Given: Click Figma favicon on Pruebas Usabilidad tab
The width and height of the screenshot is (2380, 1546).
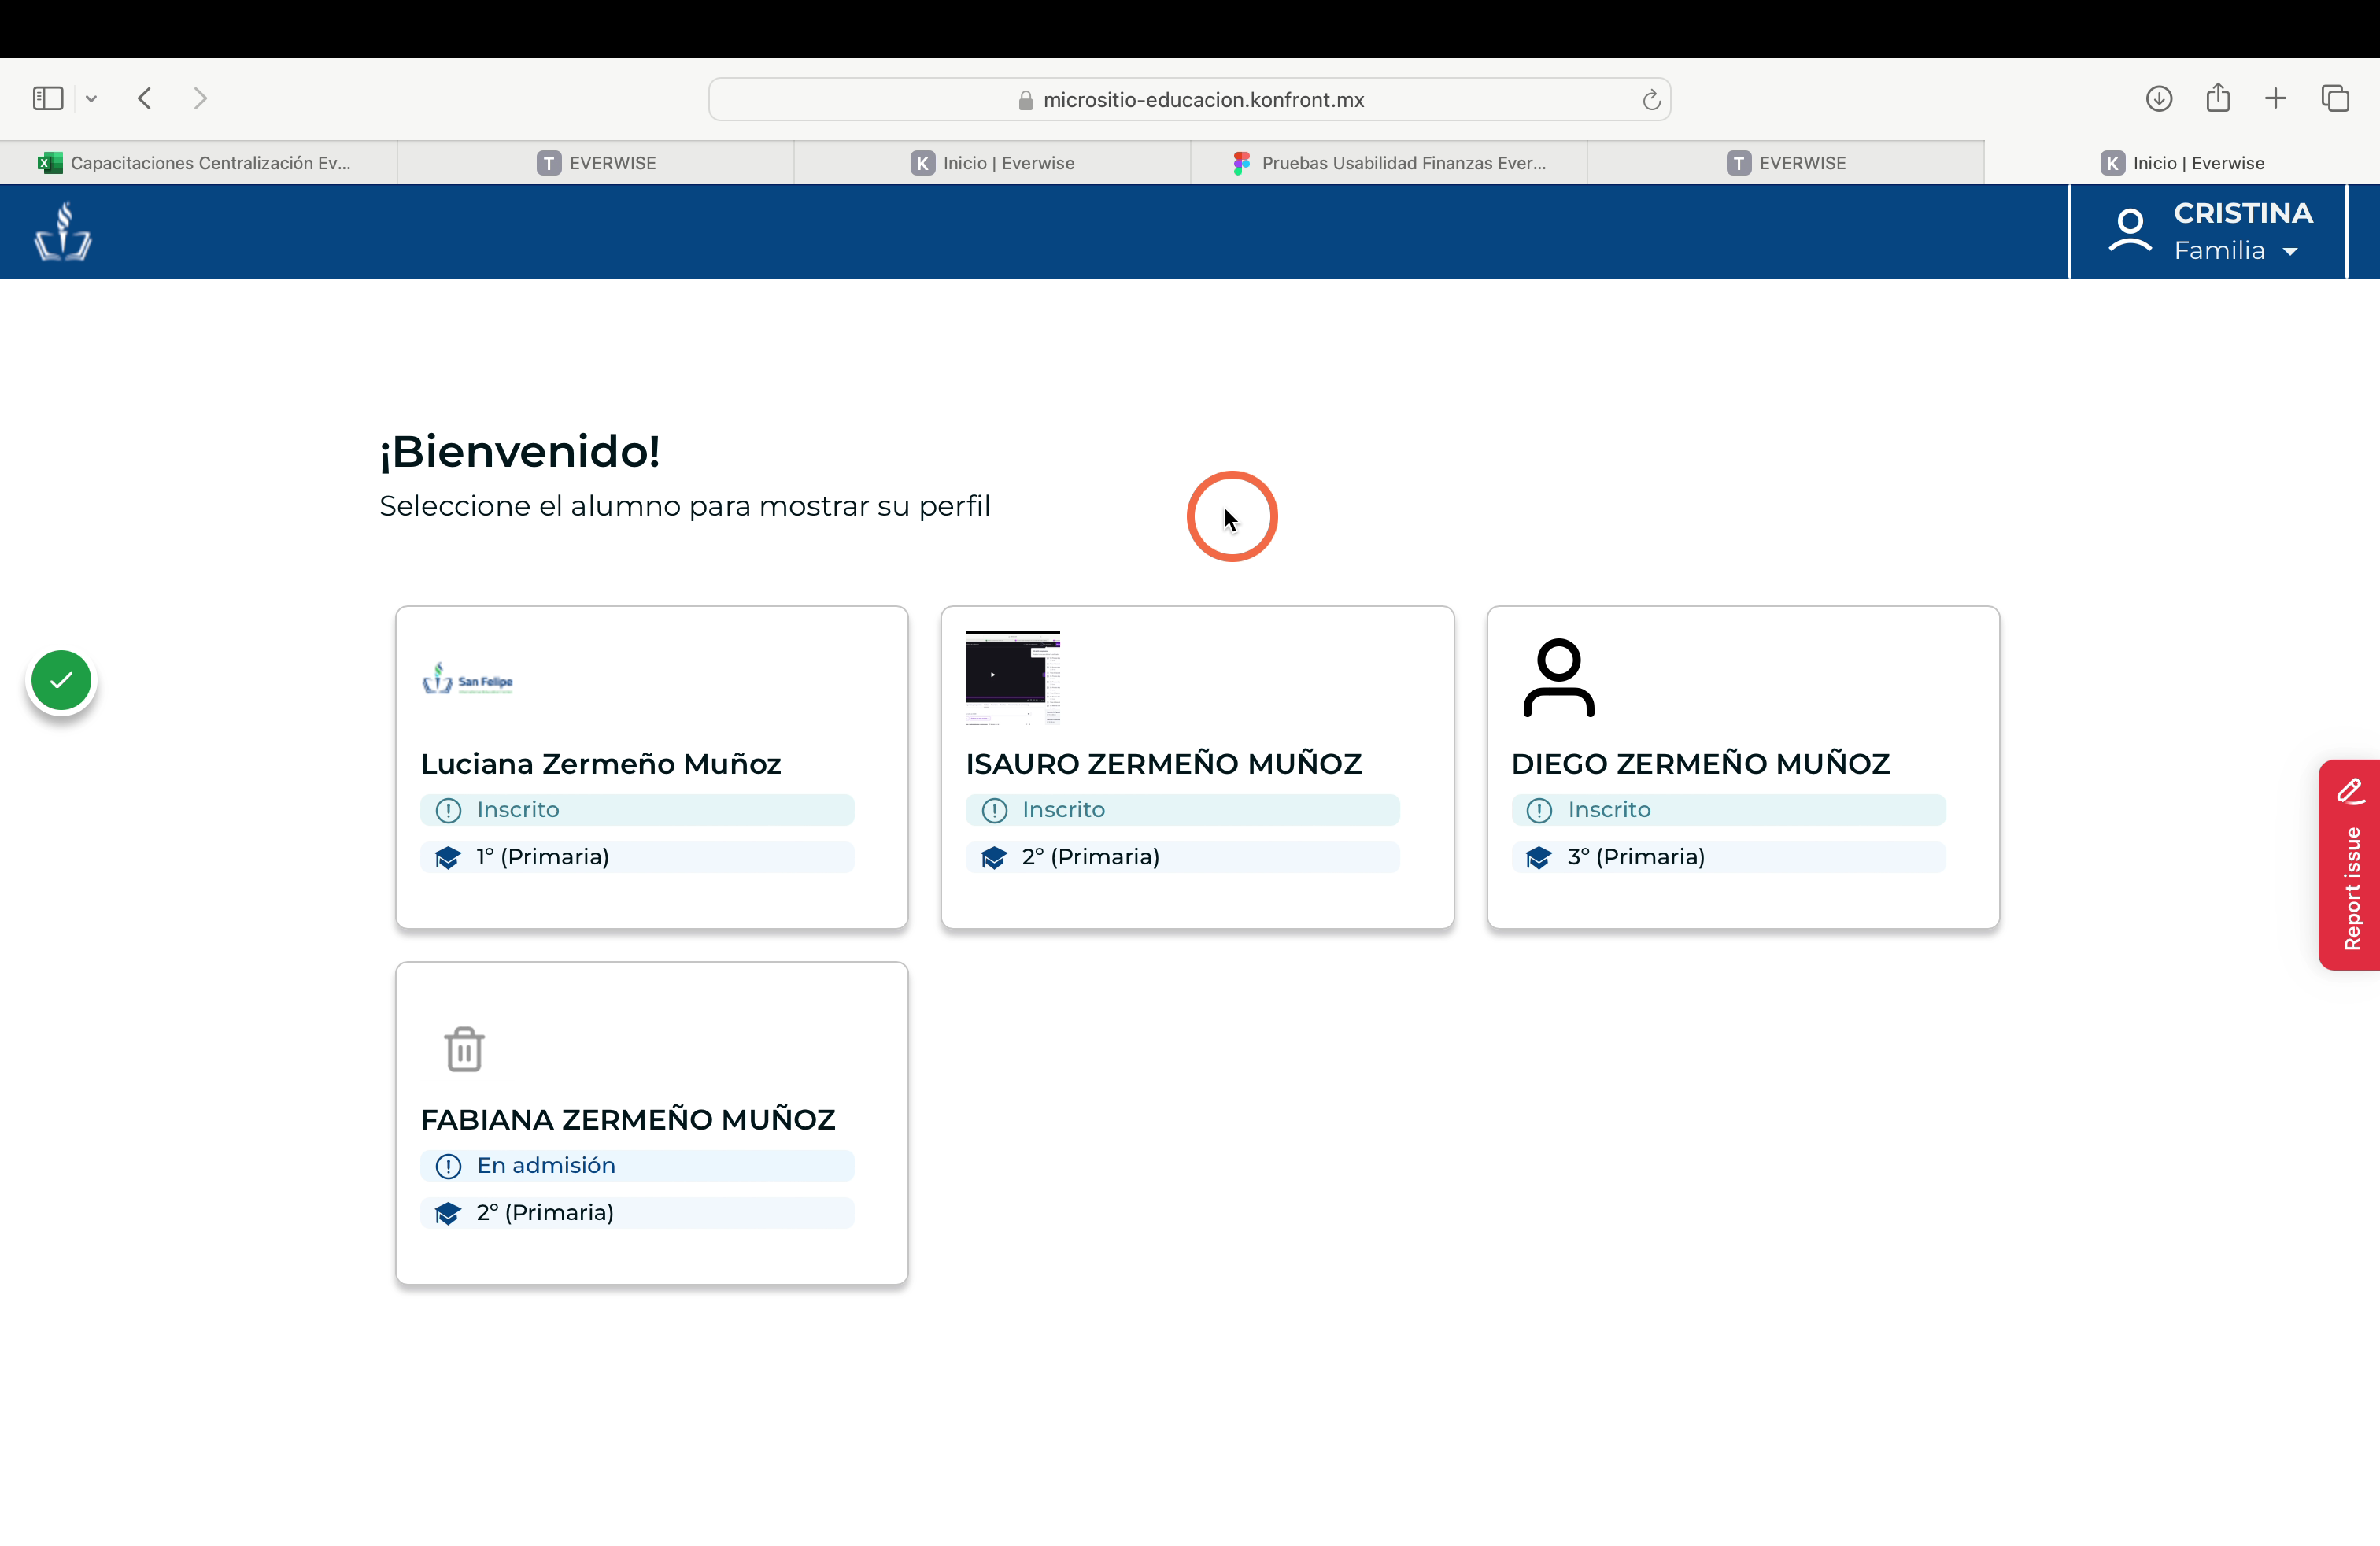Looking at the screenshot, I should 1241,163.
